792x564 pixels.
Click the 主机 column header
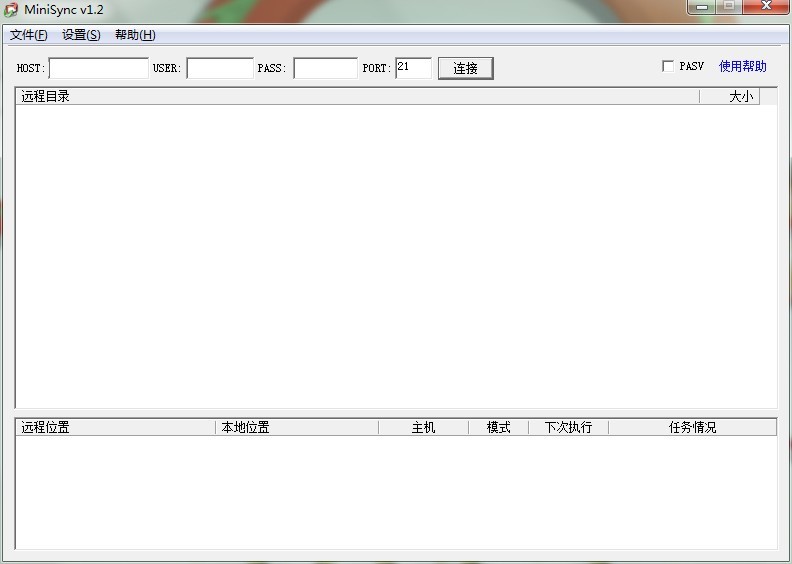coord(423,427)
